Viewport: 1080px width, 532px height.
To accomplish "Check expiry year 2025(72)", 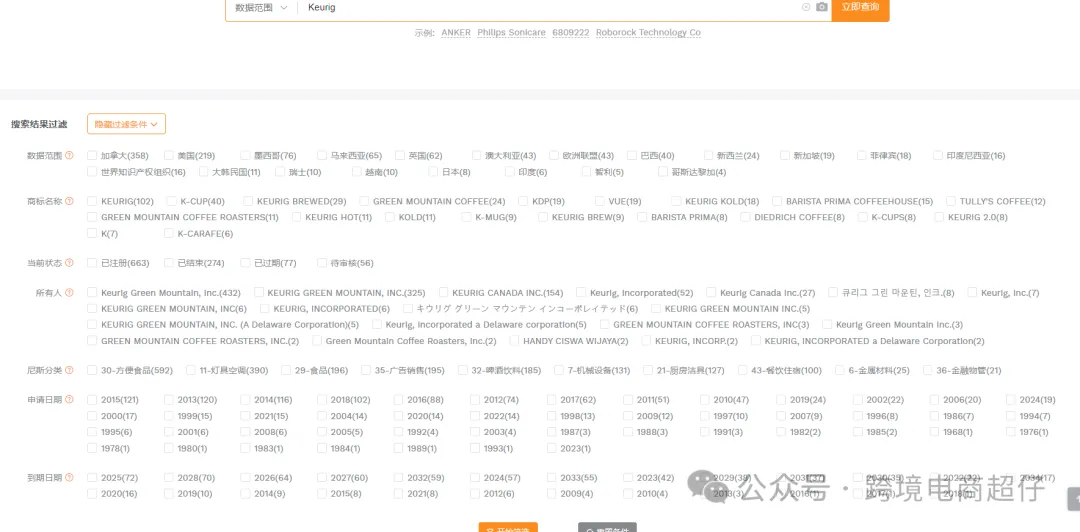I will (92, 478).
